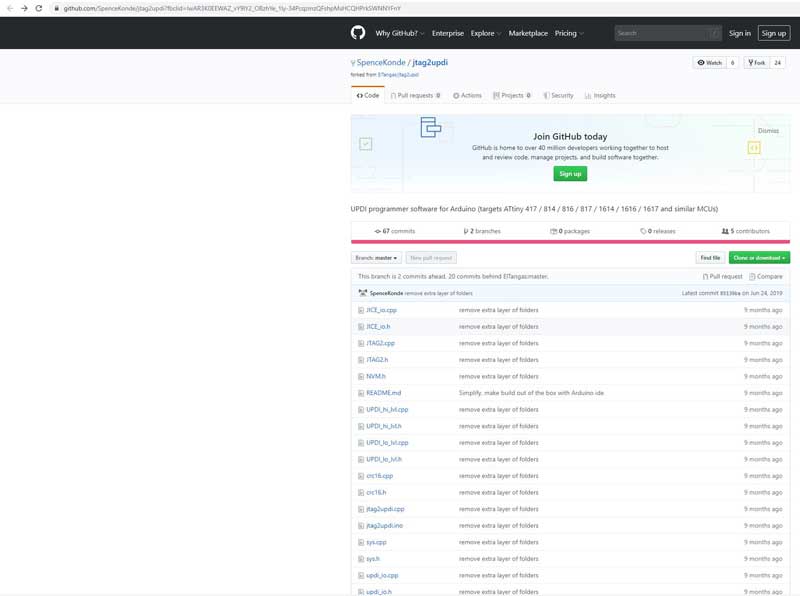Open README.md commit message about Arduino IDE
The height and width of the screenshot is (596, 800).
coord(531,393)
